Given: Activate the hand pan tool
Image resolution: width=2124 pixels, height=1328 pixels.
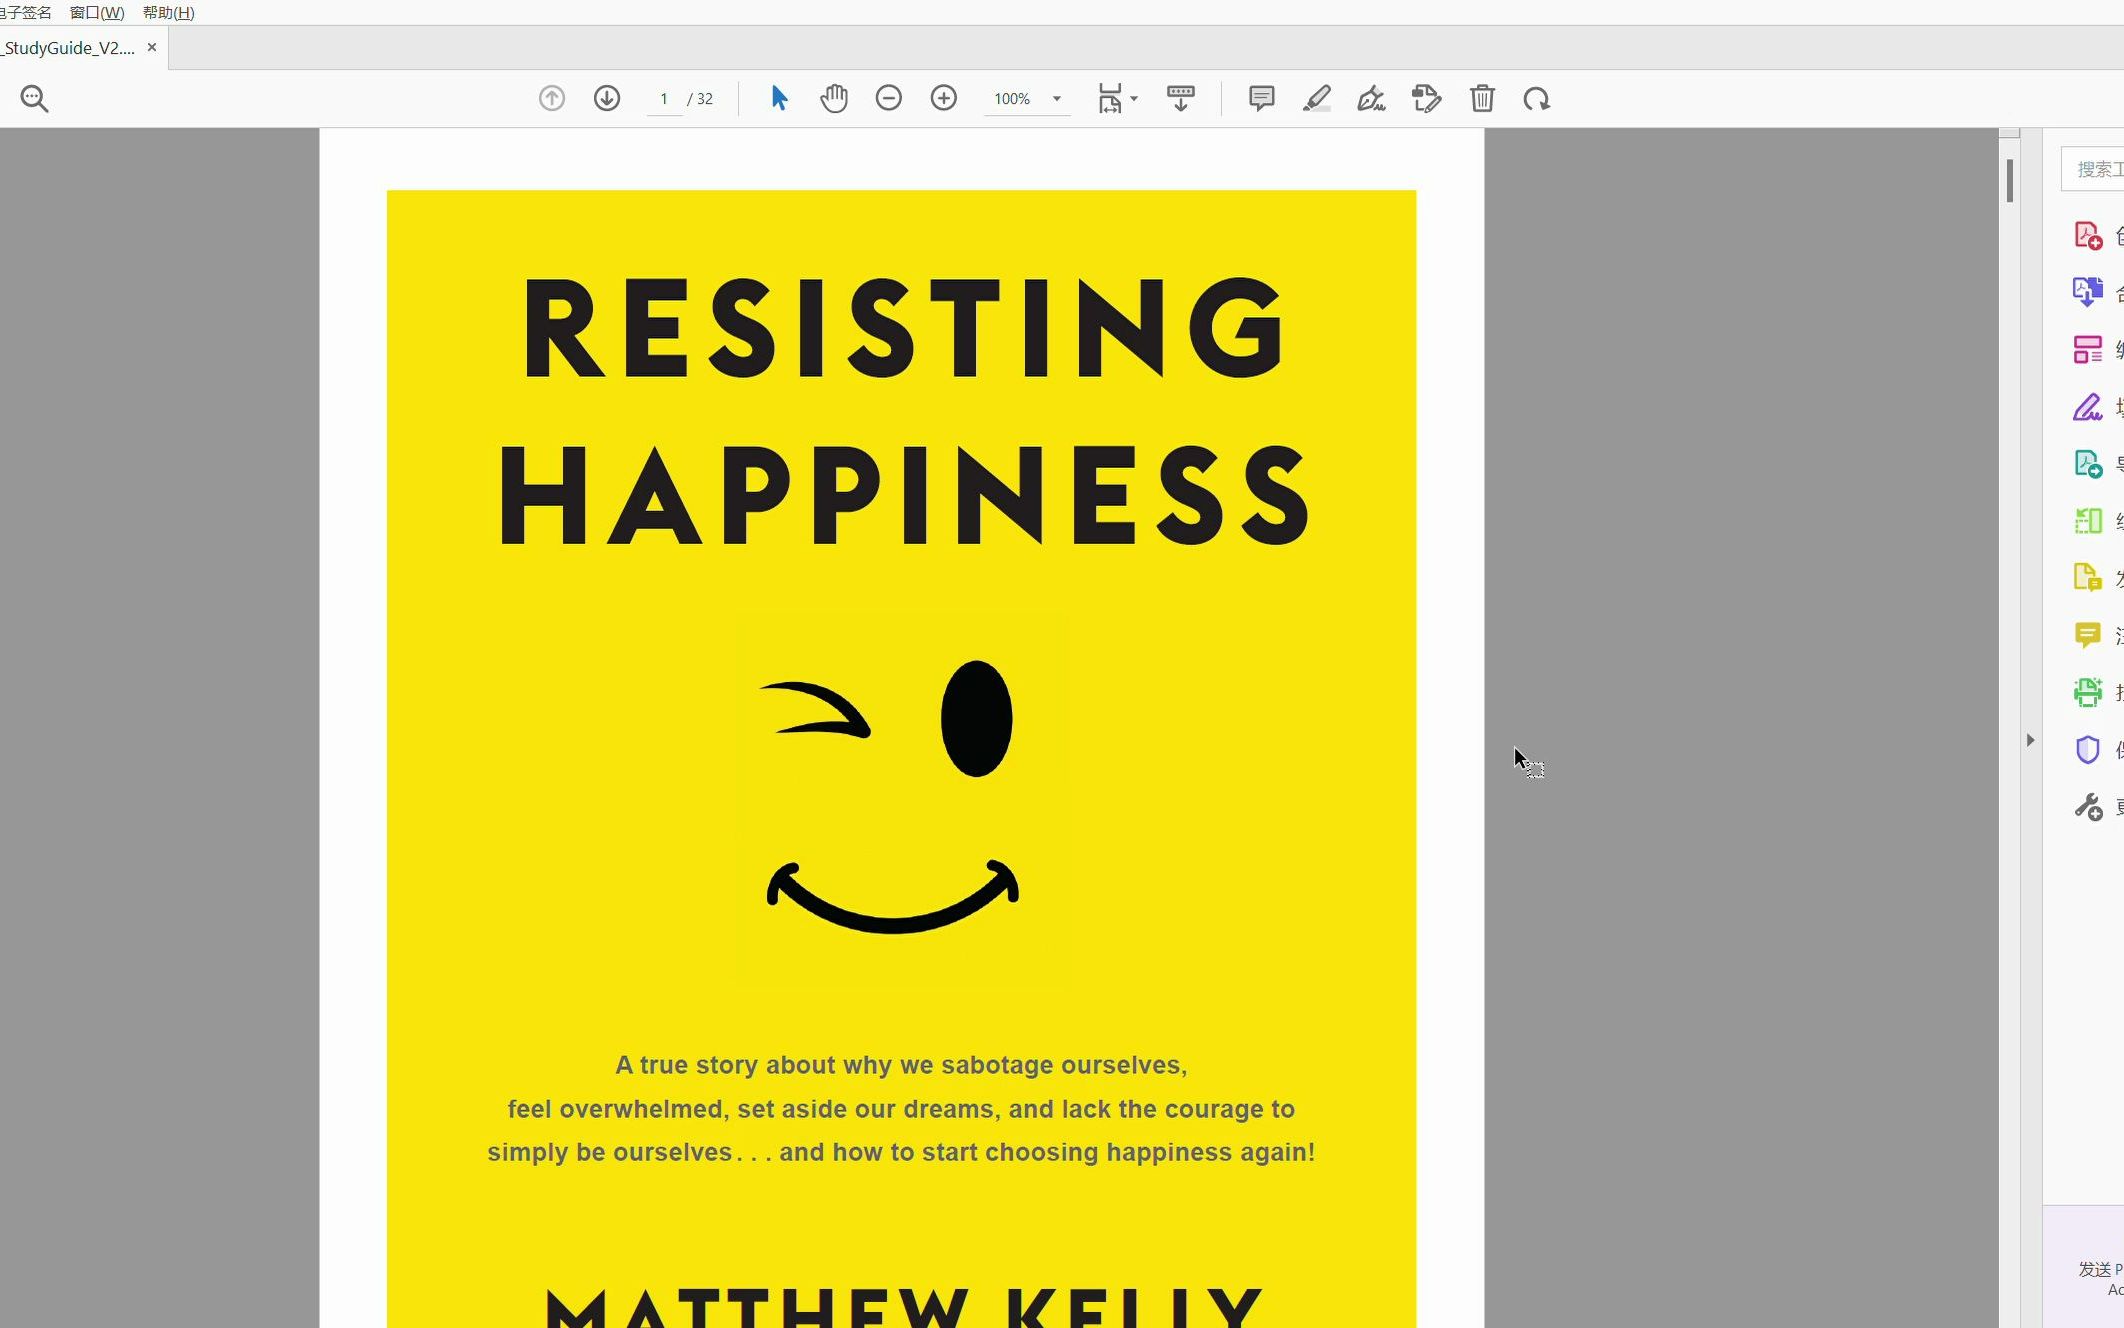Looking at the screenshot, I should [x=834, y=98].
